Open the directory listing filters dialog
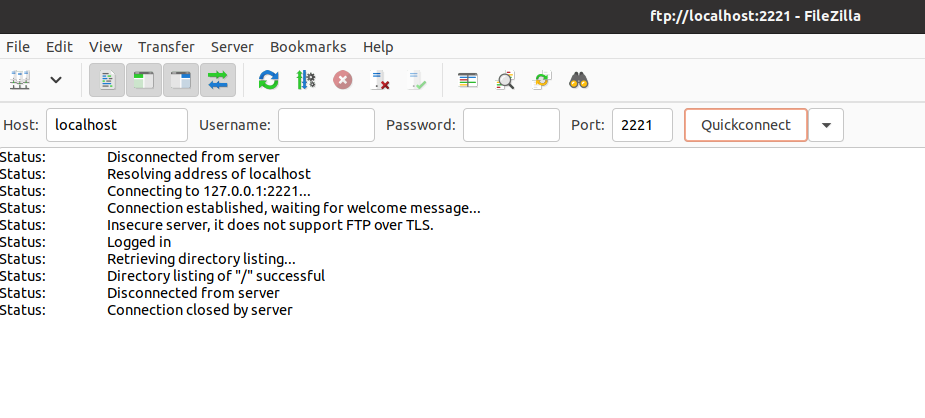Viewport: 925px width, 418px height. 468,80
